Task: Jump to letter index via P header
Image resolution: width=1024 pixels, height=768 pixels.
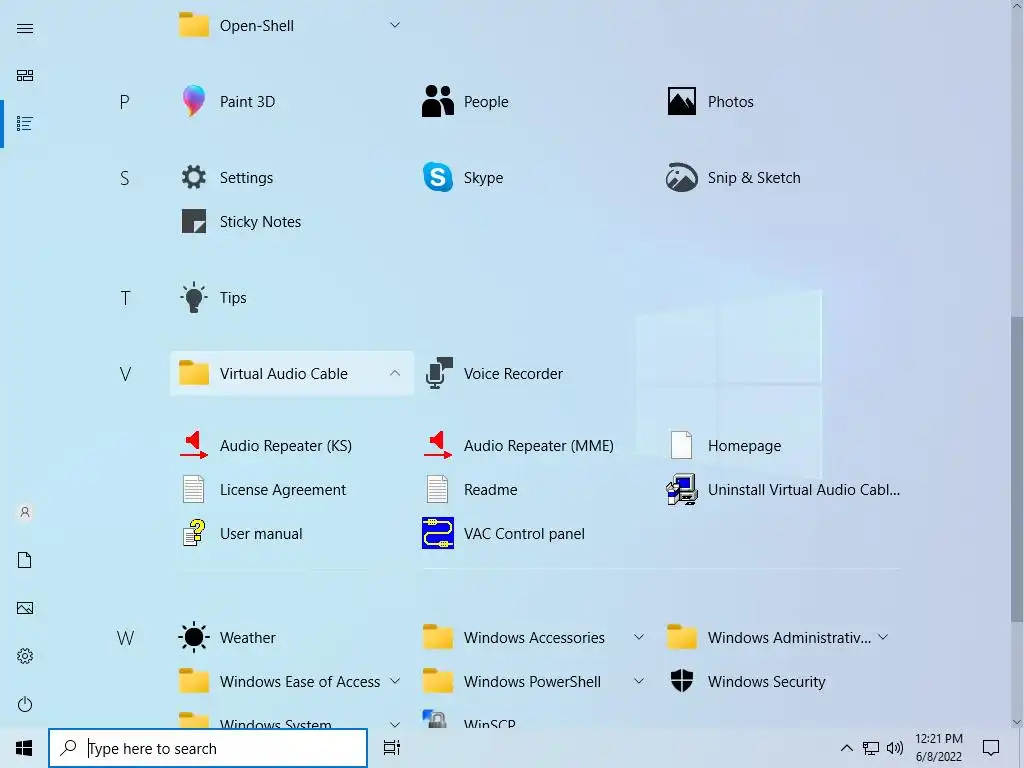Action: [x=125, y=102]
